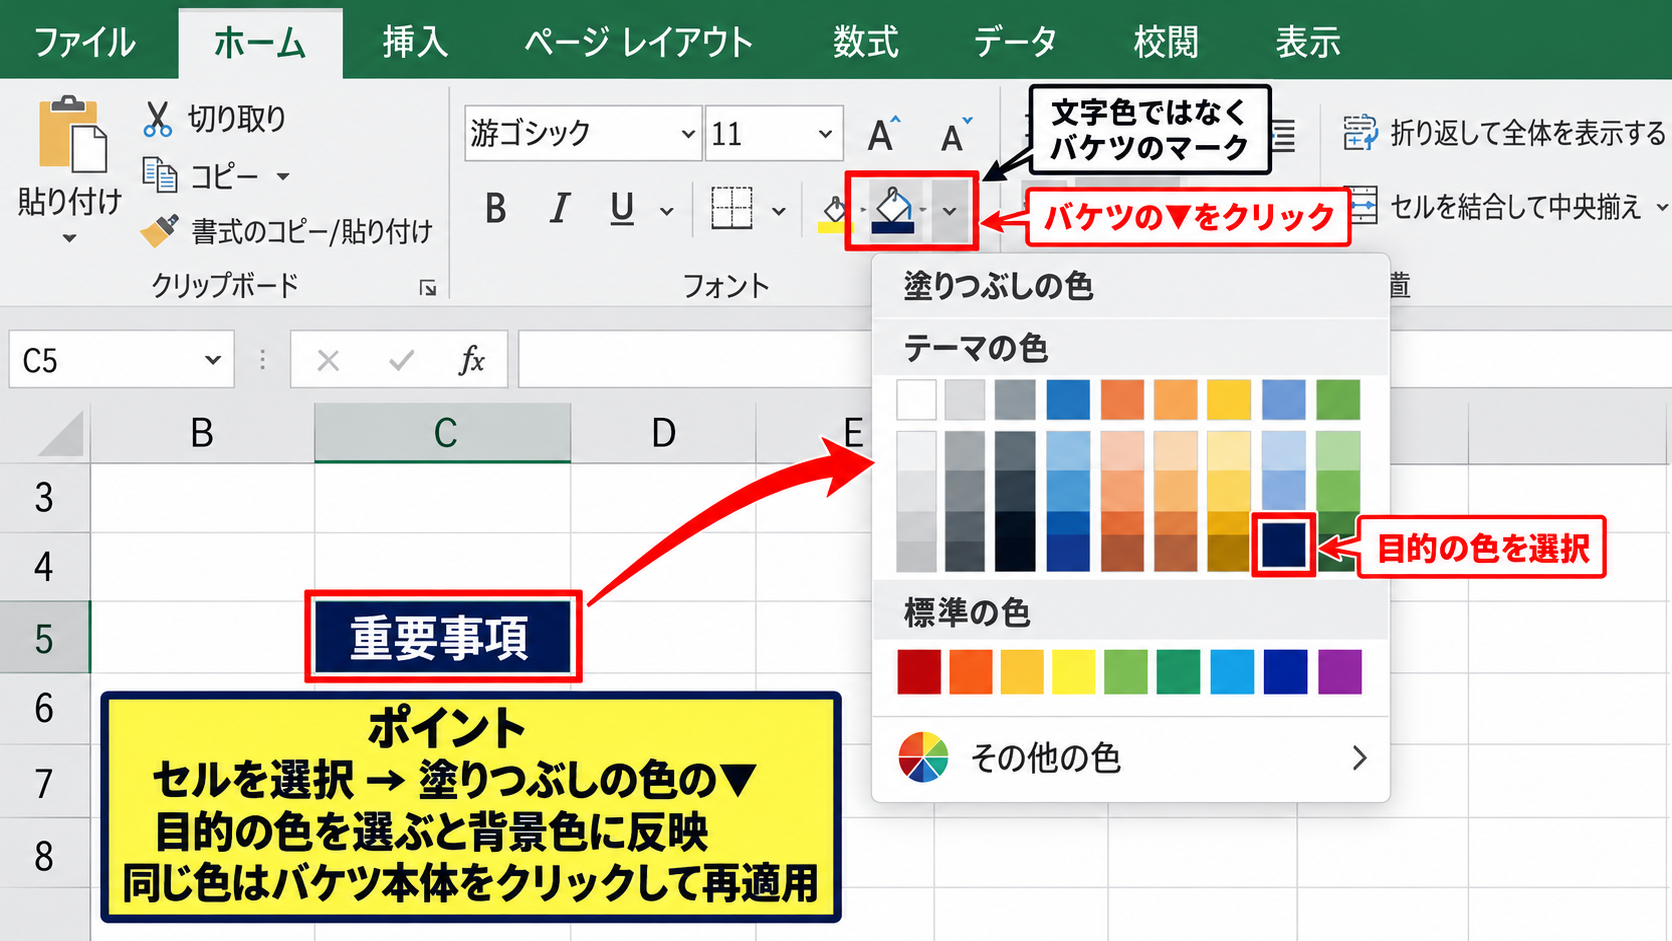This screenshot has width=1672, height=941.
Task: Toggle Underline (U) formatting
Action: (x=622, y=209)
